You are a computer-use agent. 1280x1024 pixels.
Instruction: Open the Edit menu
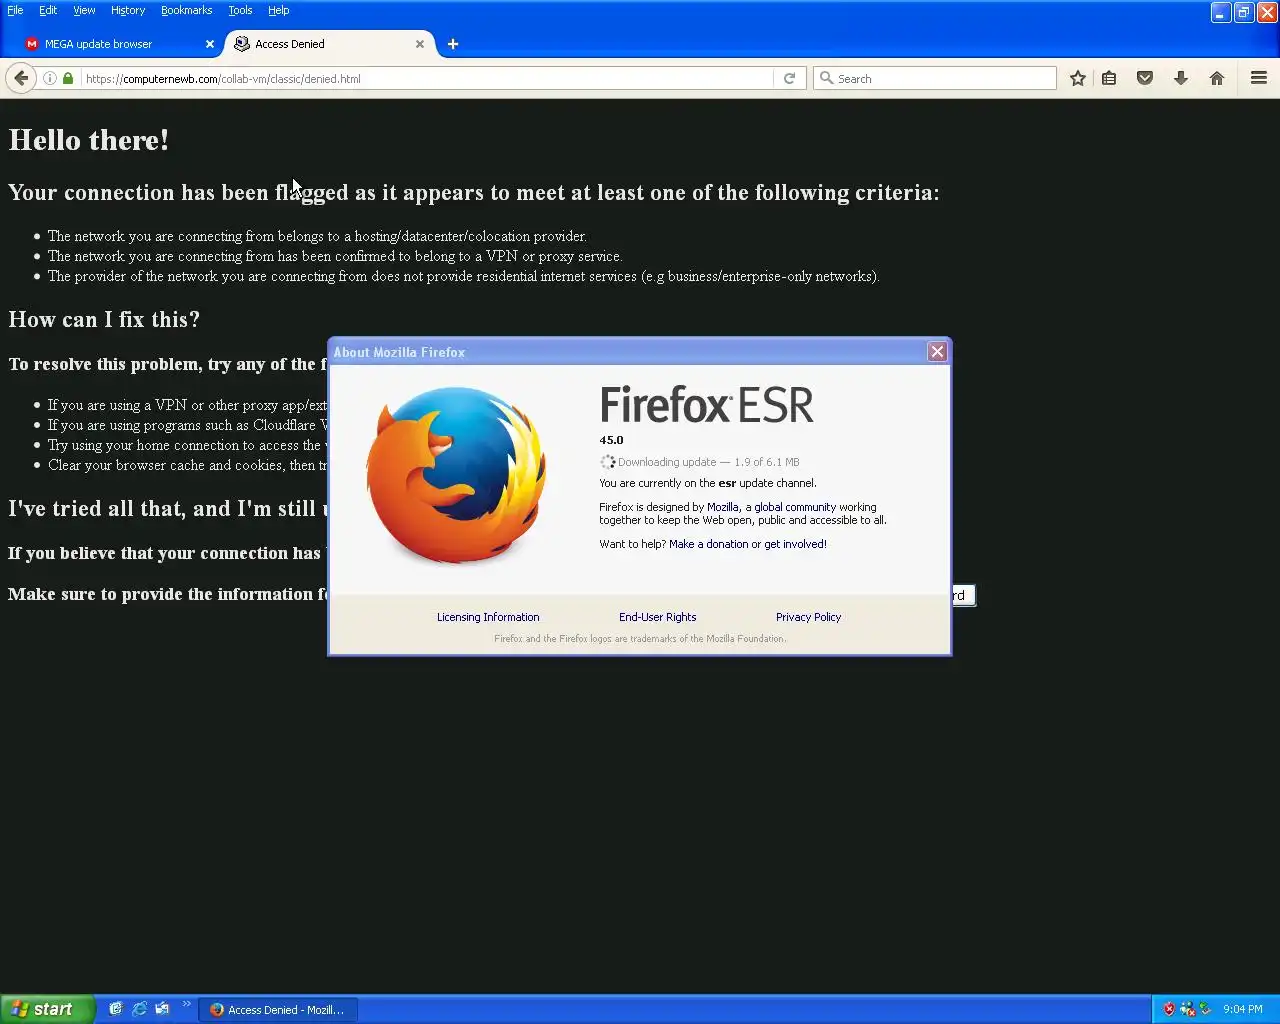click(48, 10)
